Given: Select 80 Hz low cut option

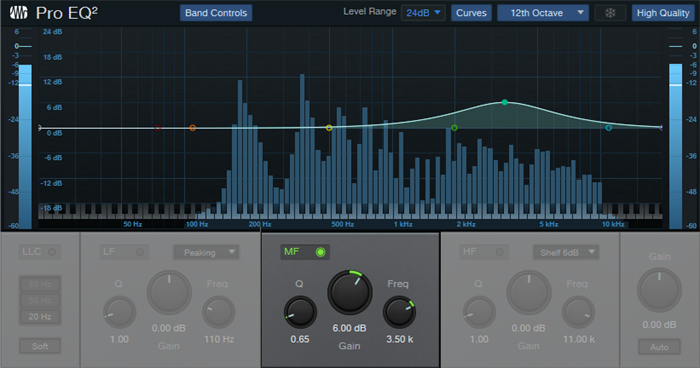Looking at the screenshot, I should coord(40,284).
